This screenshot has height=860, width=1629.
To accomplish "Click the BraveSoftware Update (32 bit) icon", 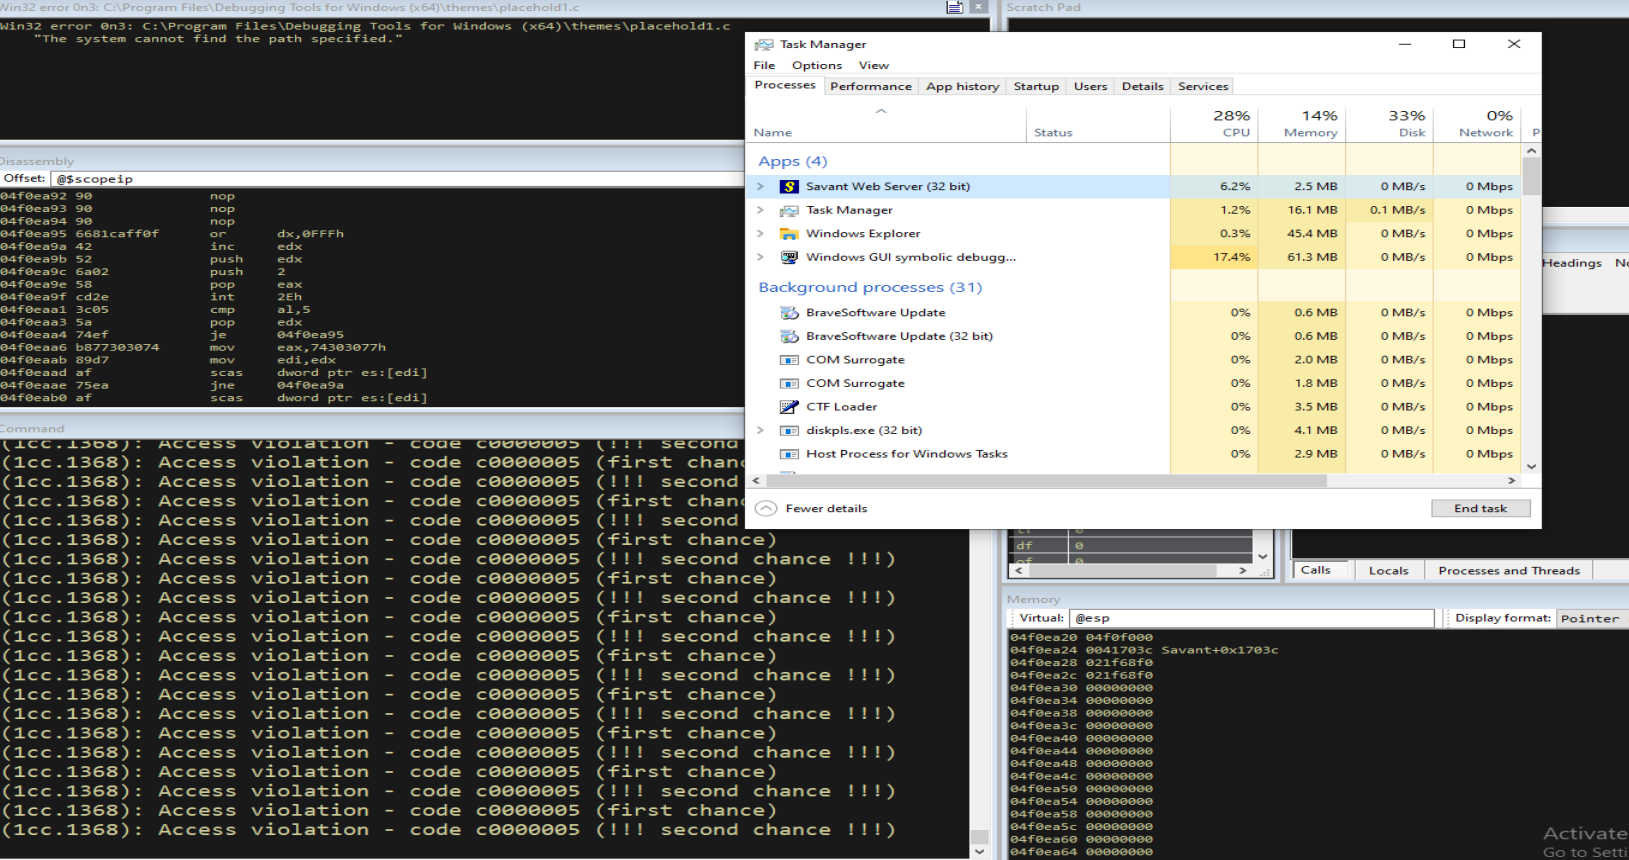I will [x=789, y=336].
